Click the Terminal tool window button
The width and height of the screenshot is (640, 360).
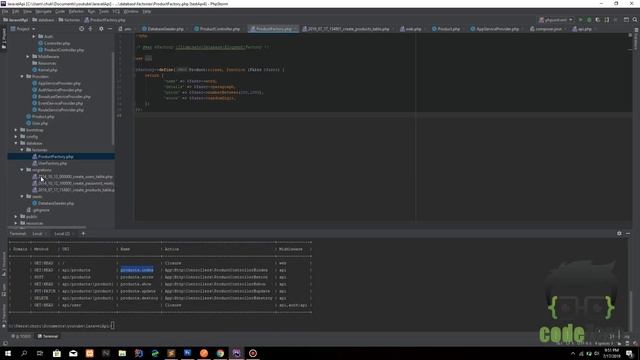48,336
